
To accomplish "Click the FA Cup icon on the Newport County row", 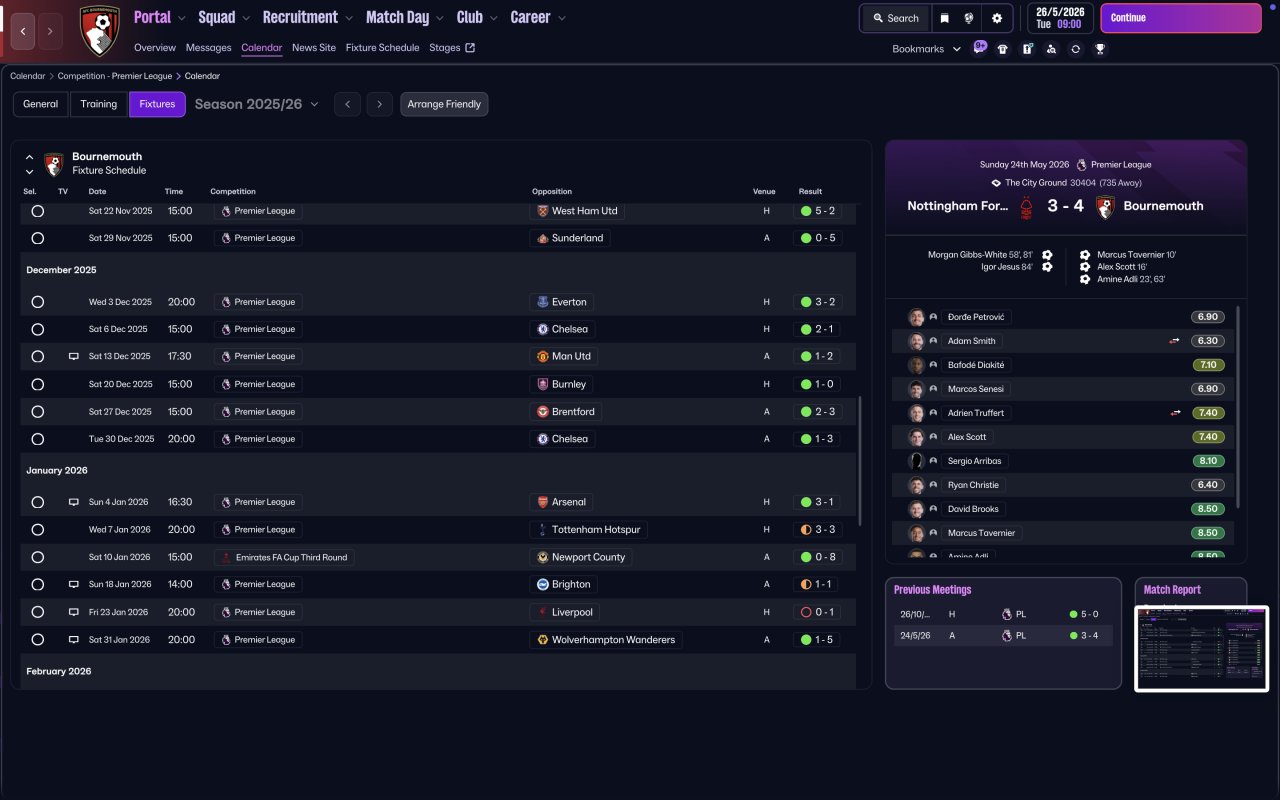I will 226,557.
